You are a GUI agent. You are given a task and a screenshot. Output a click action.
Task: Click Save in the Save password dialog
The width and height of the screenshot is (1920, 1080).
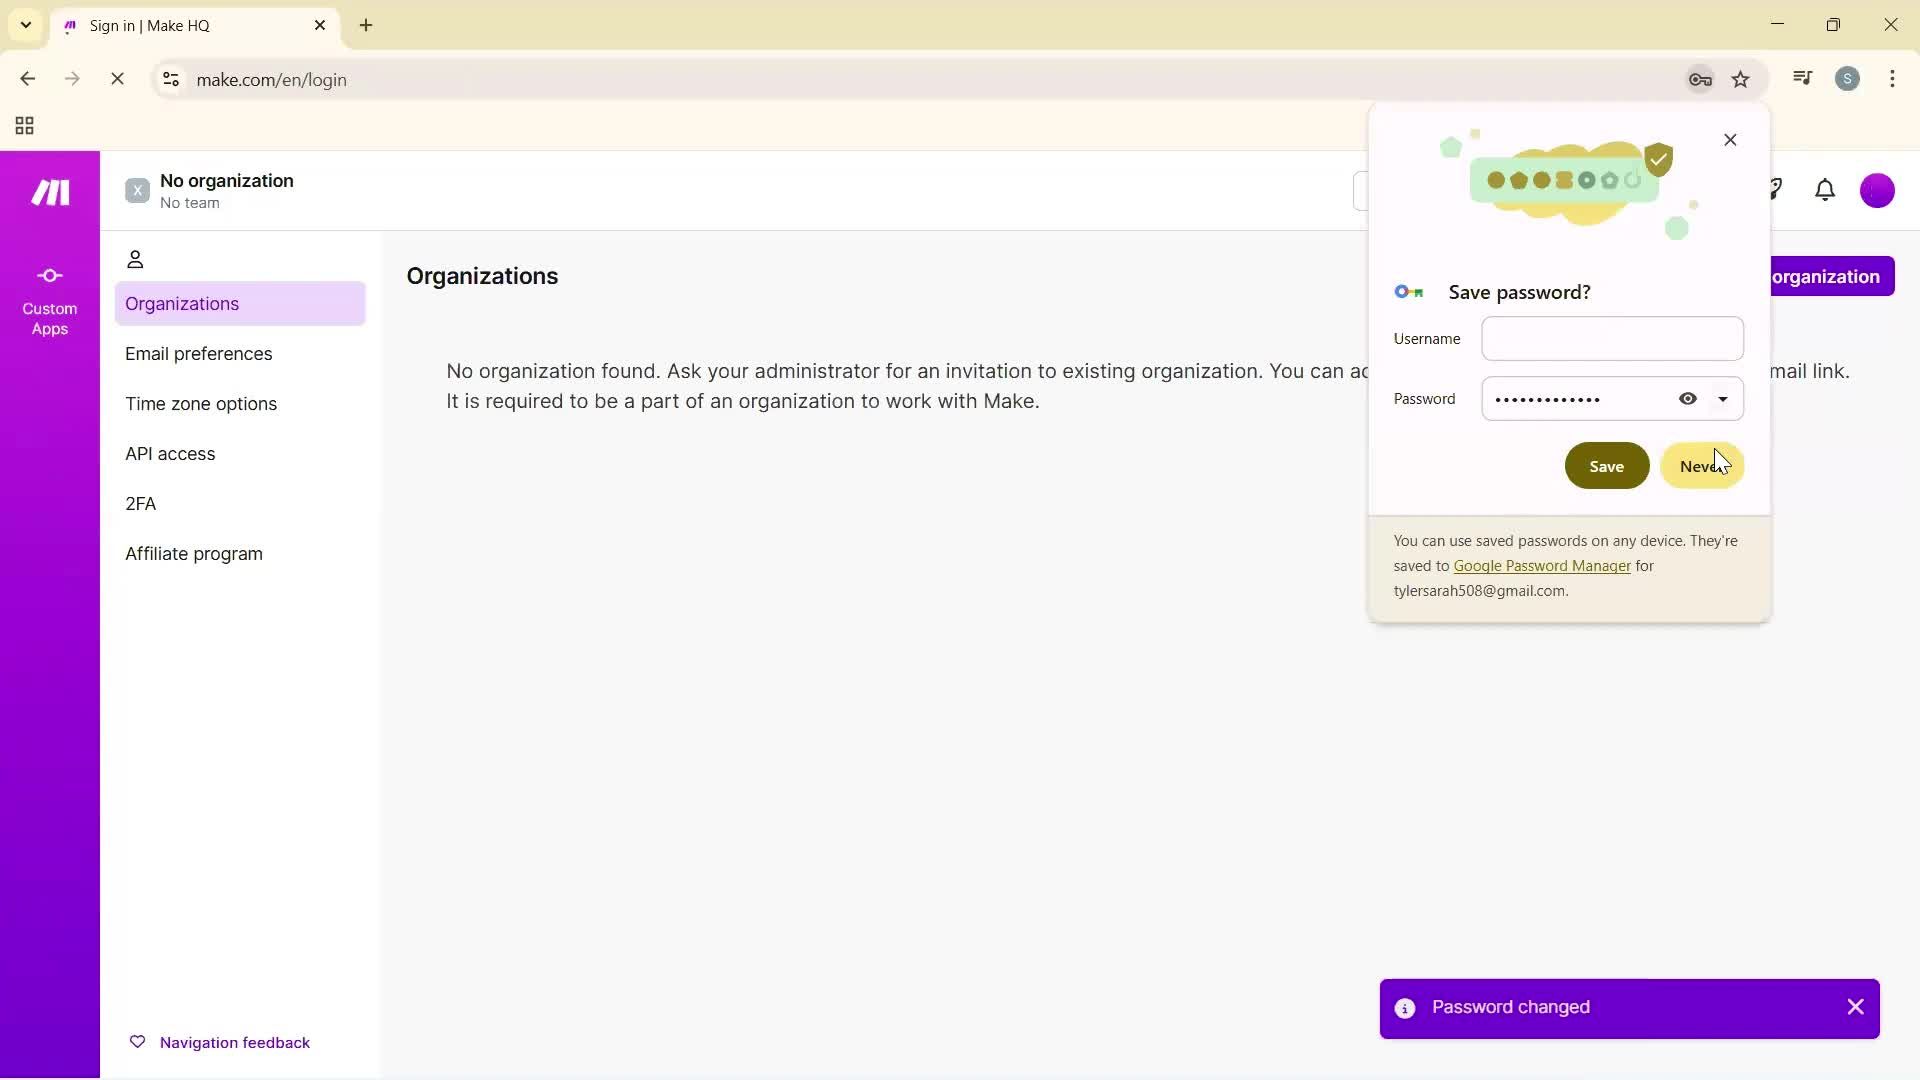click(x=1606, y=465)
